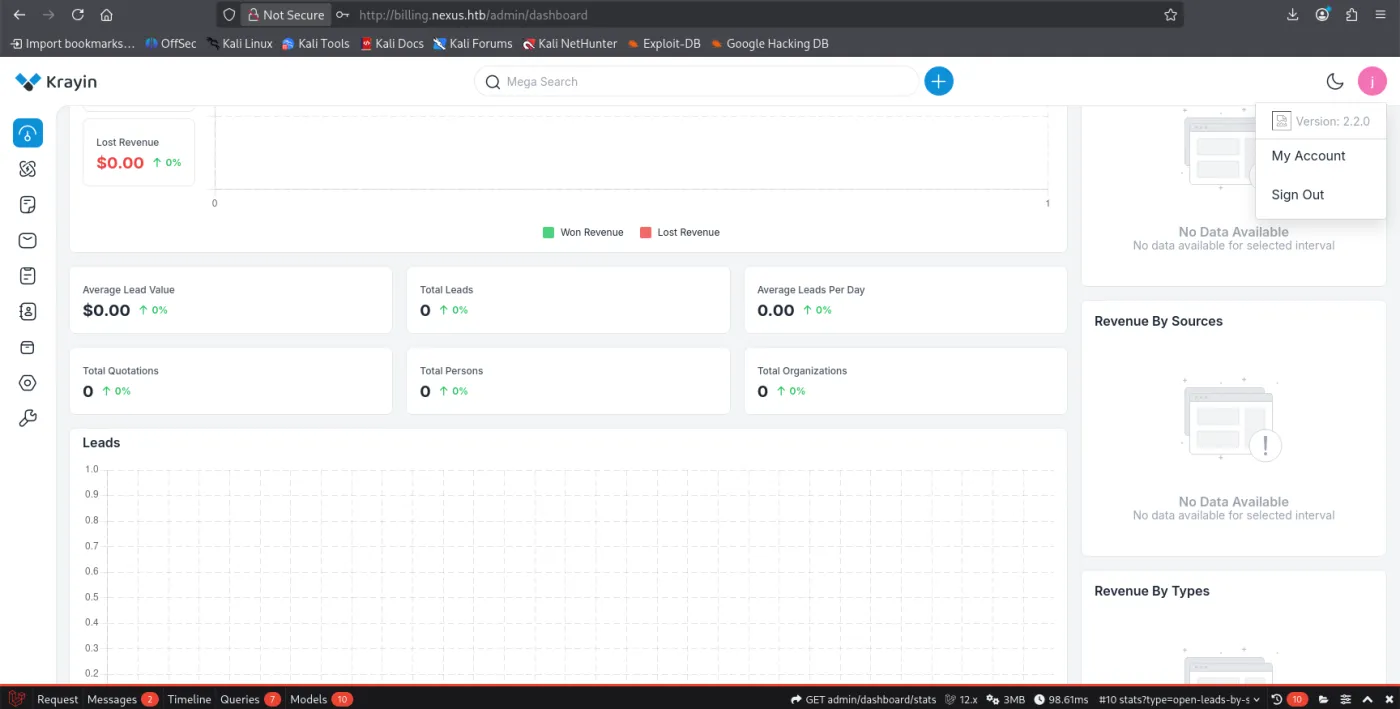
Task: Click 98.61ms request duration indicator
Action: [1061, 699]
